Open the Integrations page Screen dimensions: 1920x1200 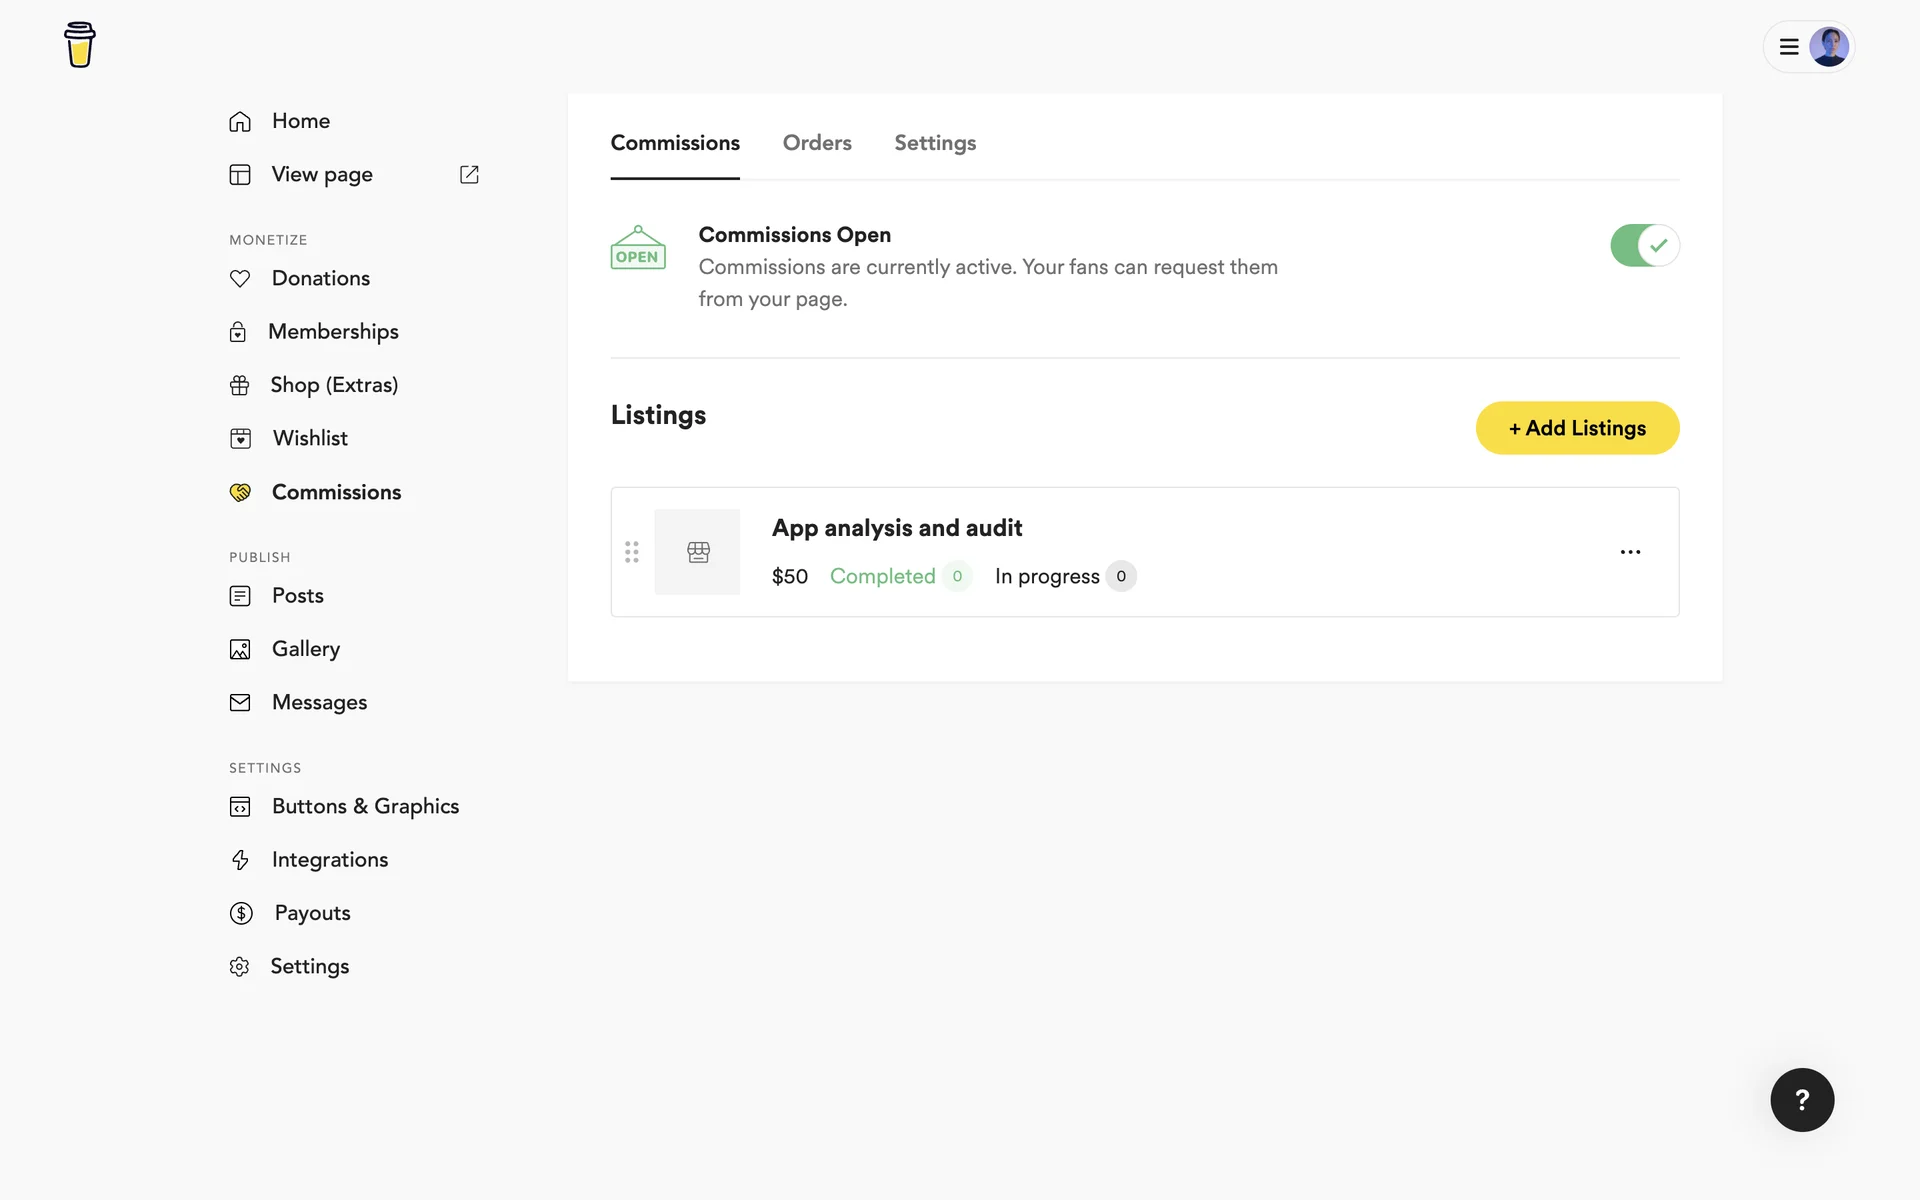pos(329,860)
